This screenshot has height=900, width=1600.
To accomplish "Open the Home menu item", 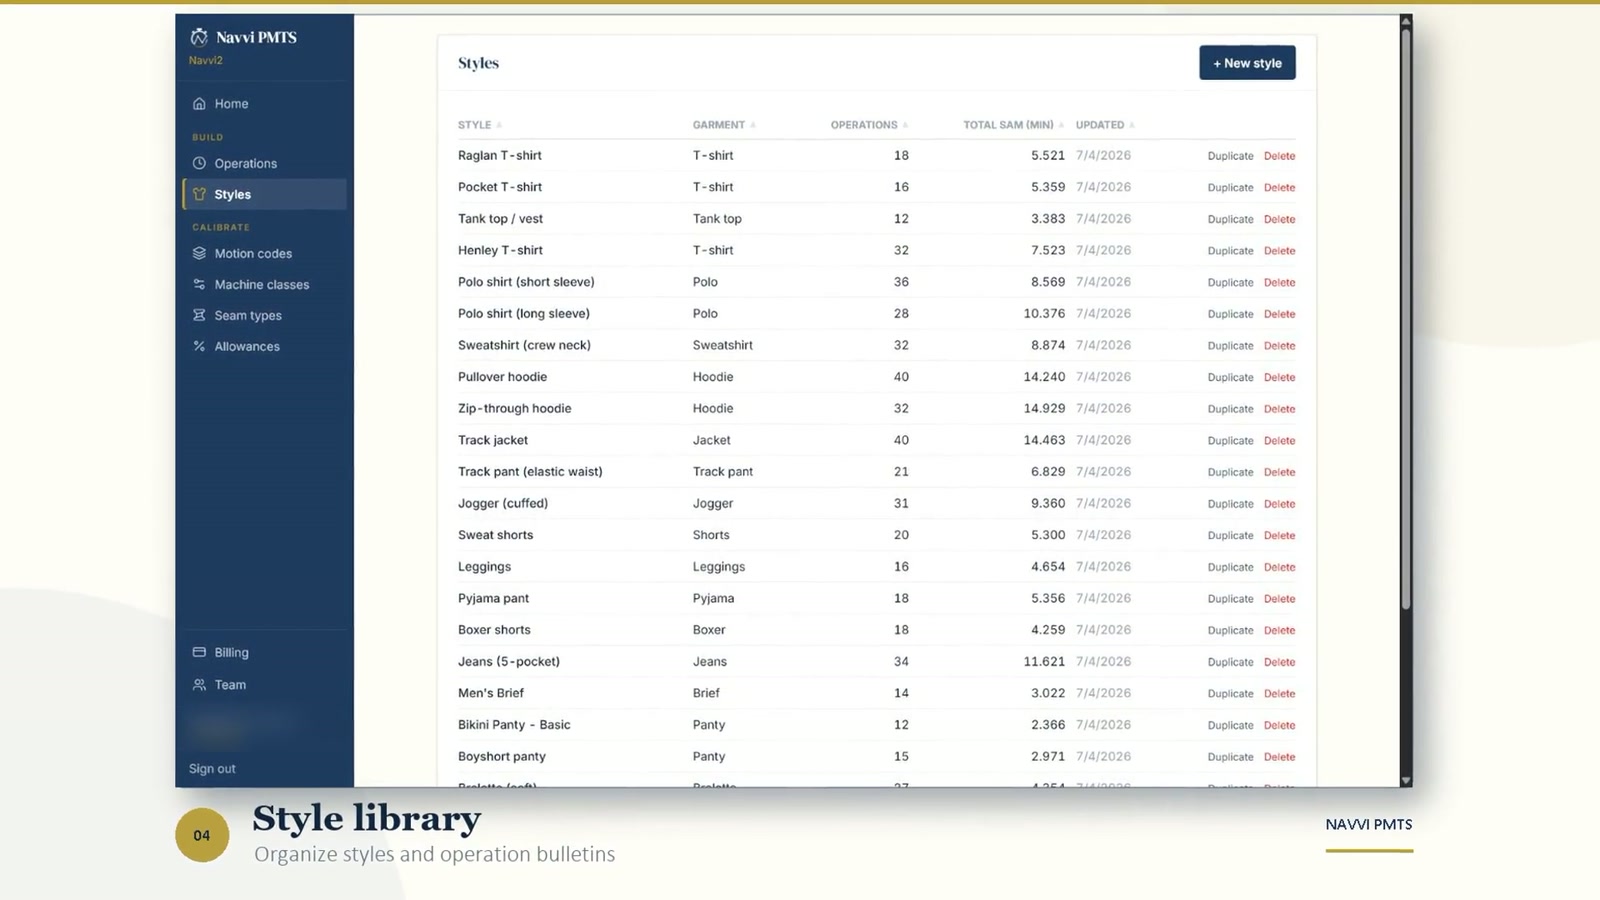I will (x=265, y=104).
